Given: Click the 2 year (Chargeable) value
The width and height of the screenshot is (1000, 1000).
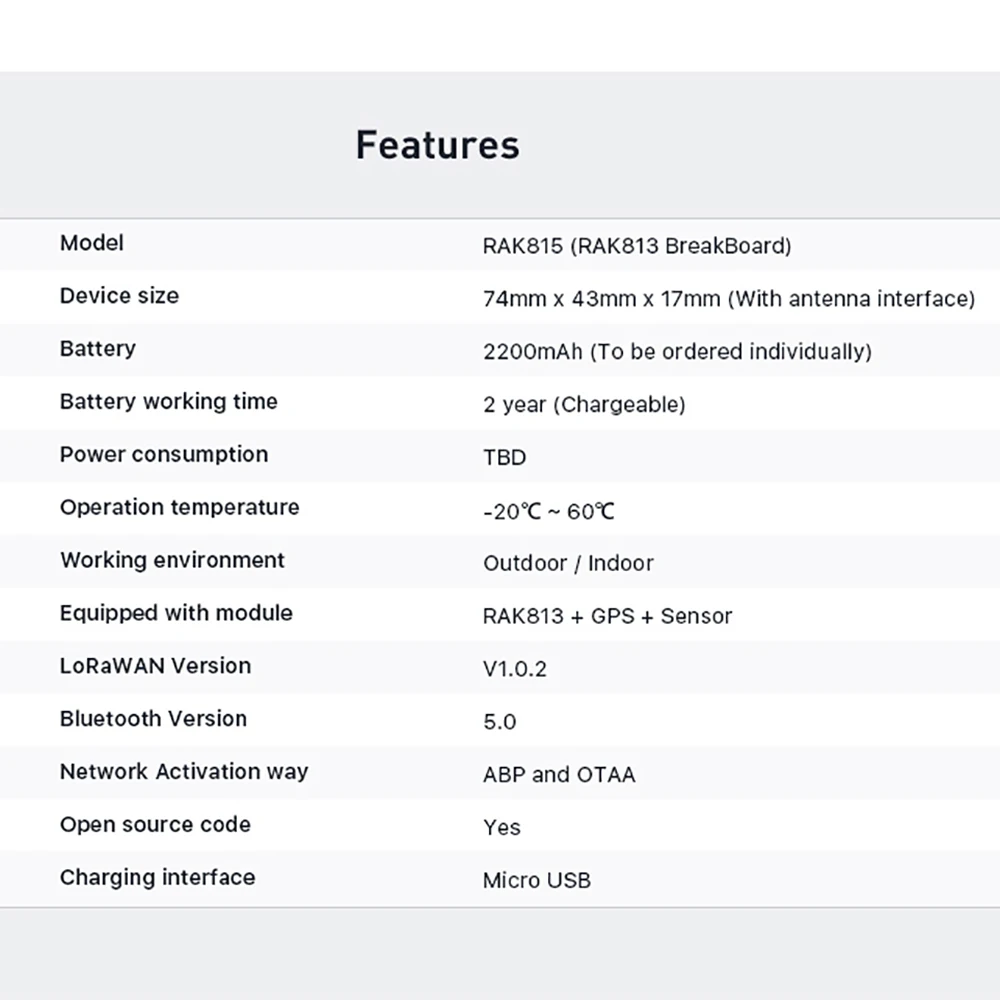Looking at the screenshot, I should tap(584, 404).
